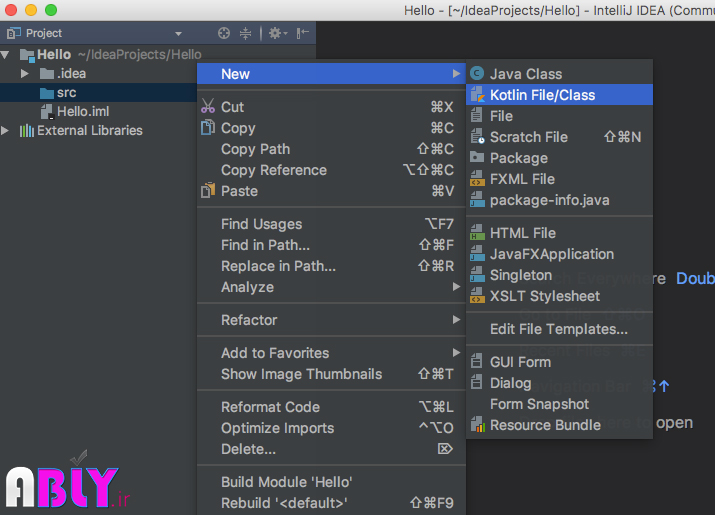Expand the Refactor submenu arrow
This screenshot has height=515, width=715.
[456, 319]
